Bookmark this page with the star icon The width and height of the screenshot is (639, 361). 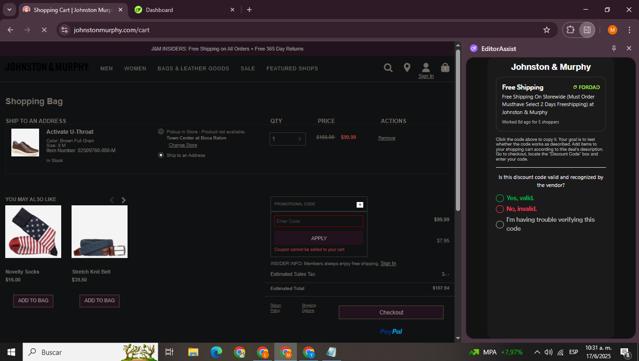point(546,30)
